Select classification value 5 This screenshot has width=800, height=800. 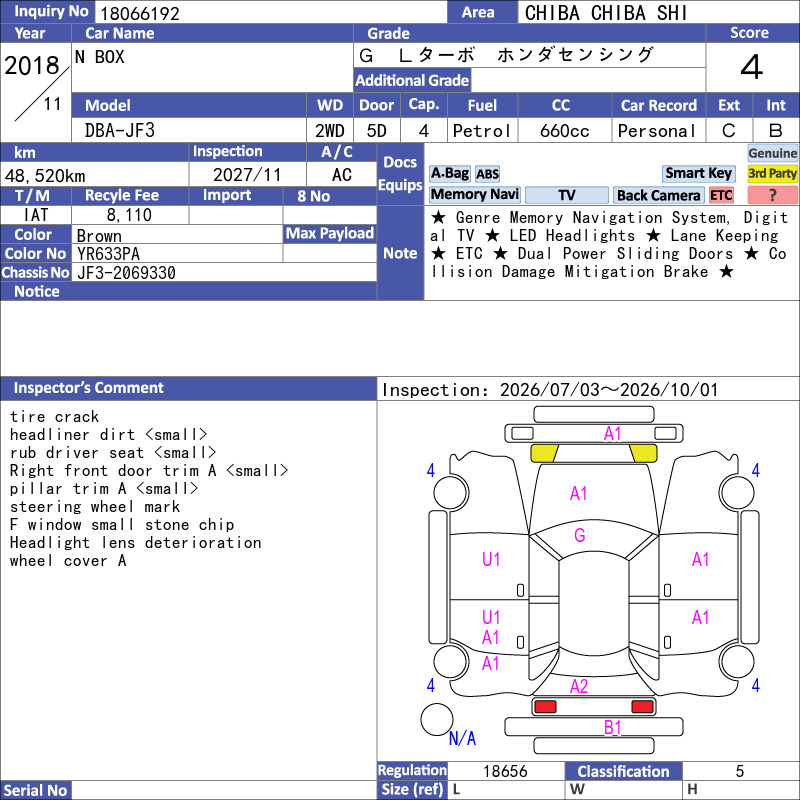click(x=740, y=771)
